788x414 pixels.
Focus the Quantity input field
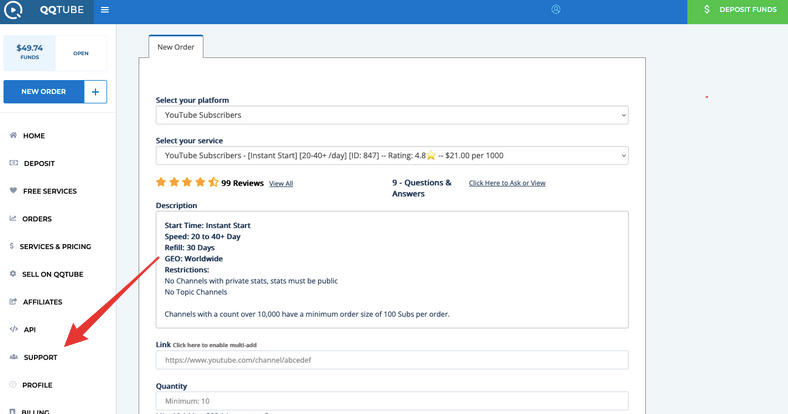click(x=392, y=401)
